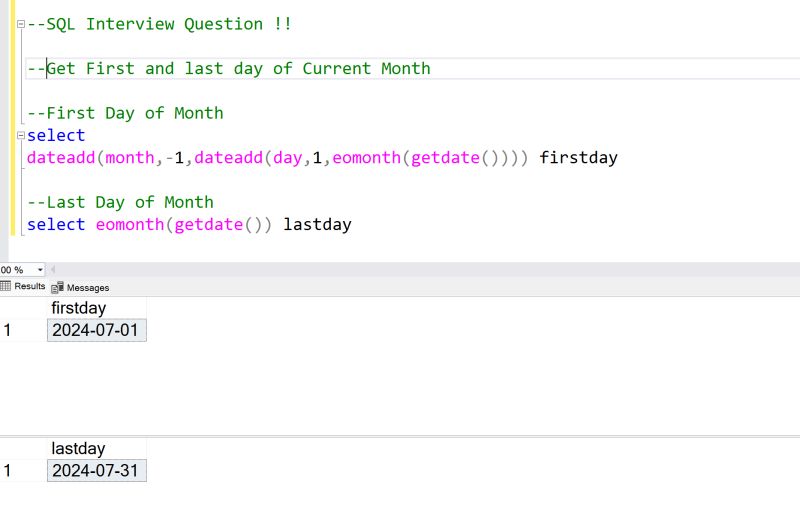Click the lastday alias in the query
800x515 pixels.
tap(317, 225)
